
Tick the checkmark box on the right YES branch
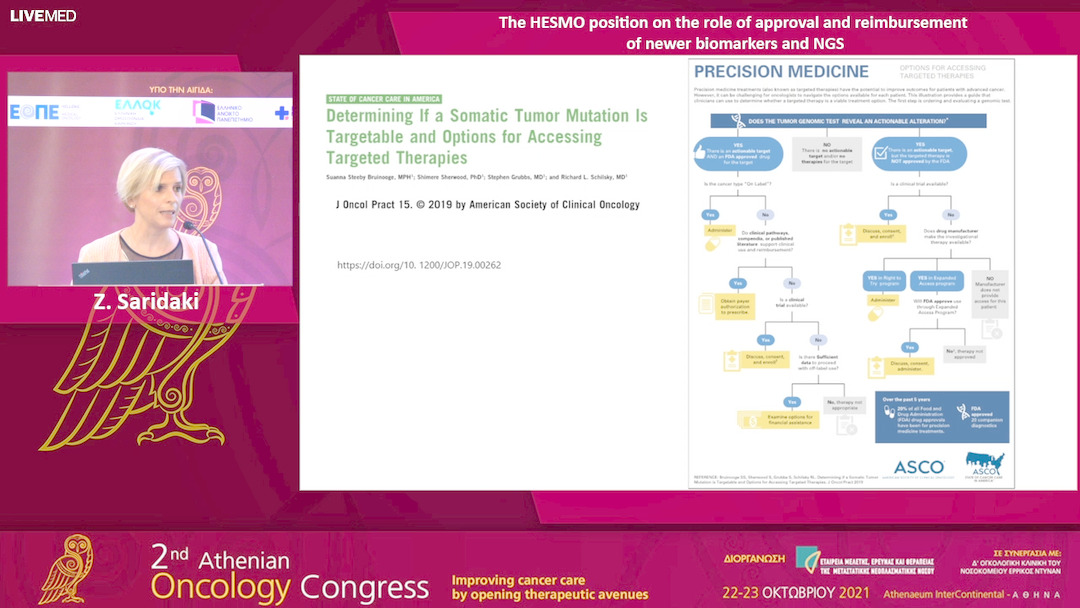tap(880, 152)
